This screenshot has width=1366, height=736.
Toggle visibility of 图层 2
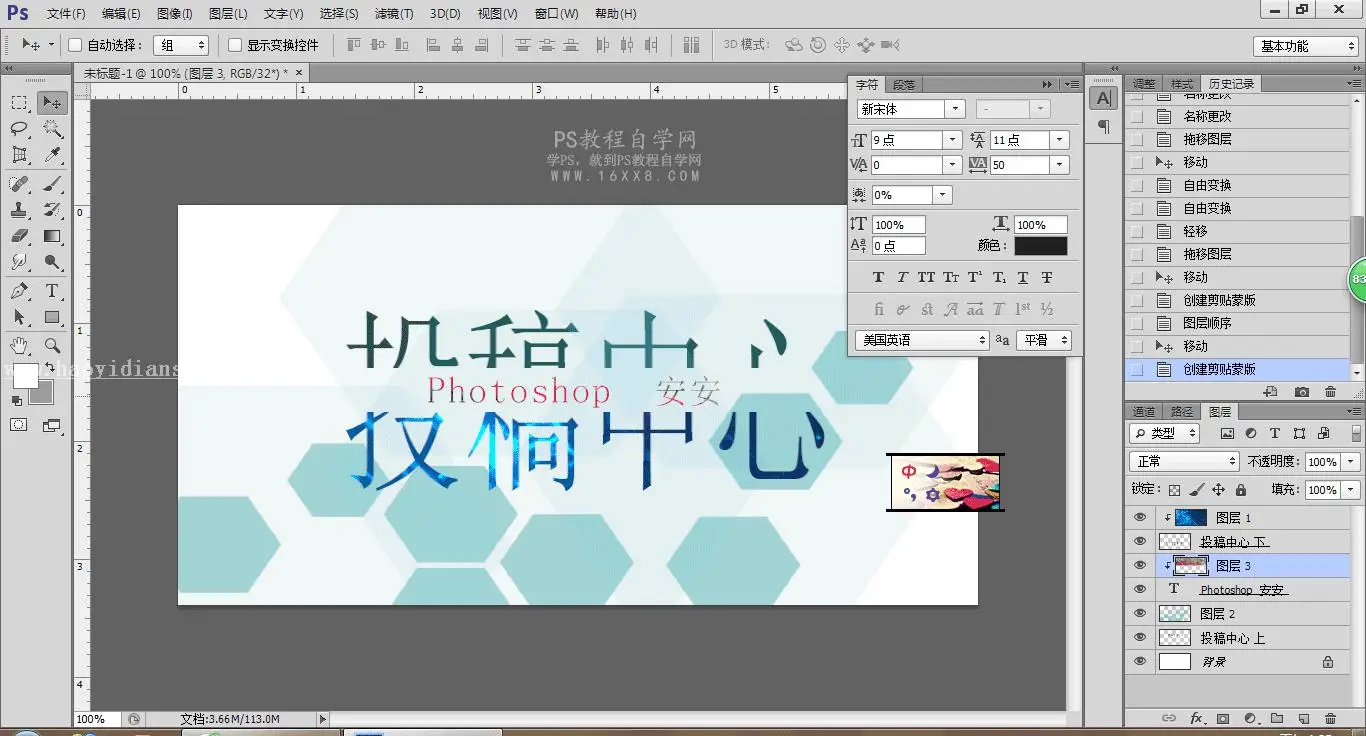coord(1140,613)
